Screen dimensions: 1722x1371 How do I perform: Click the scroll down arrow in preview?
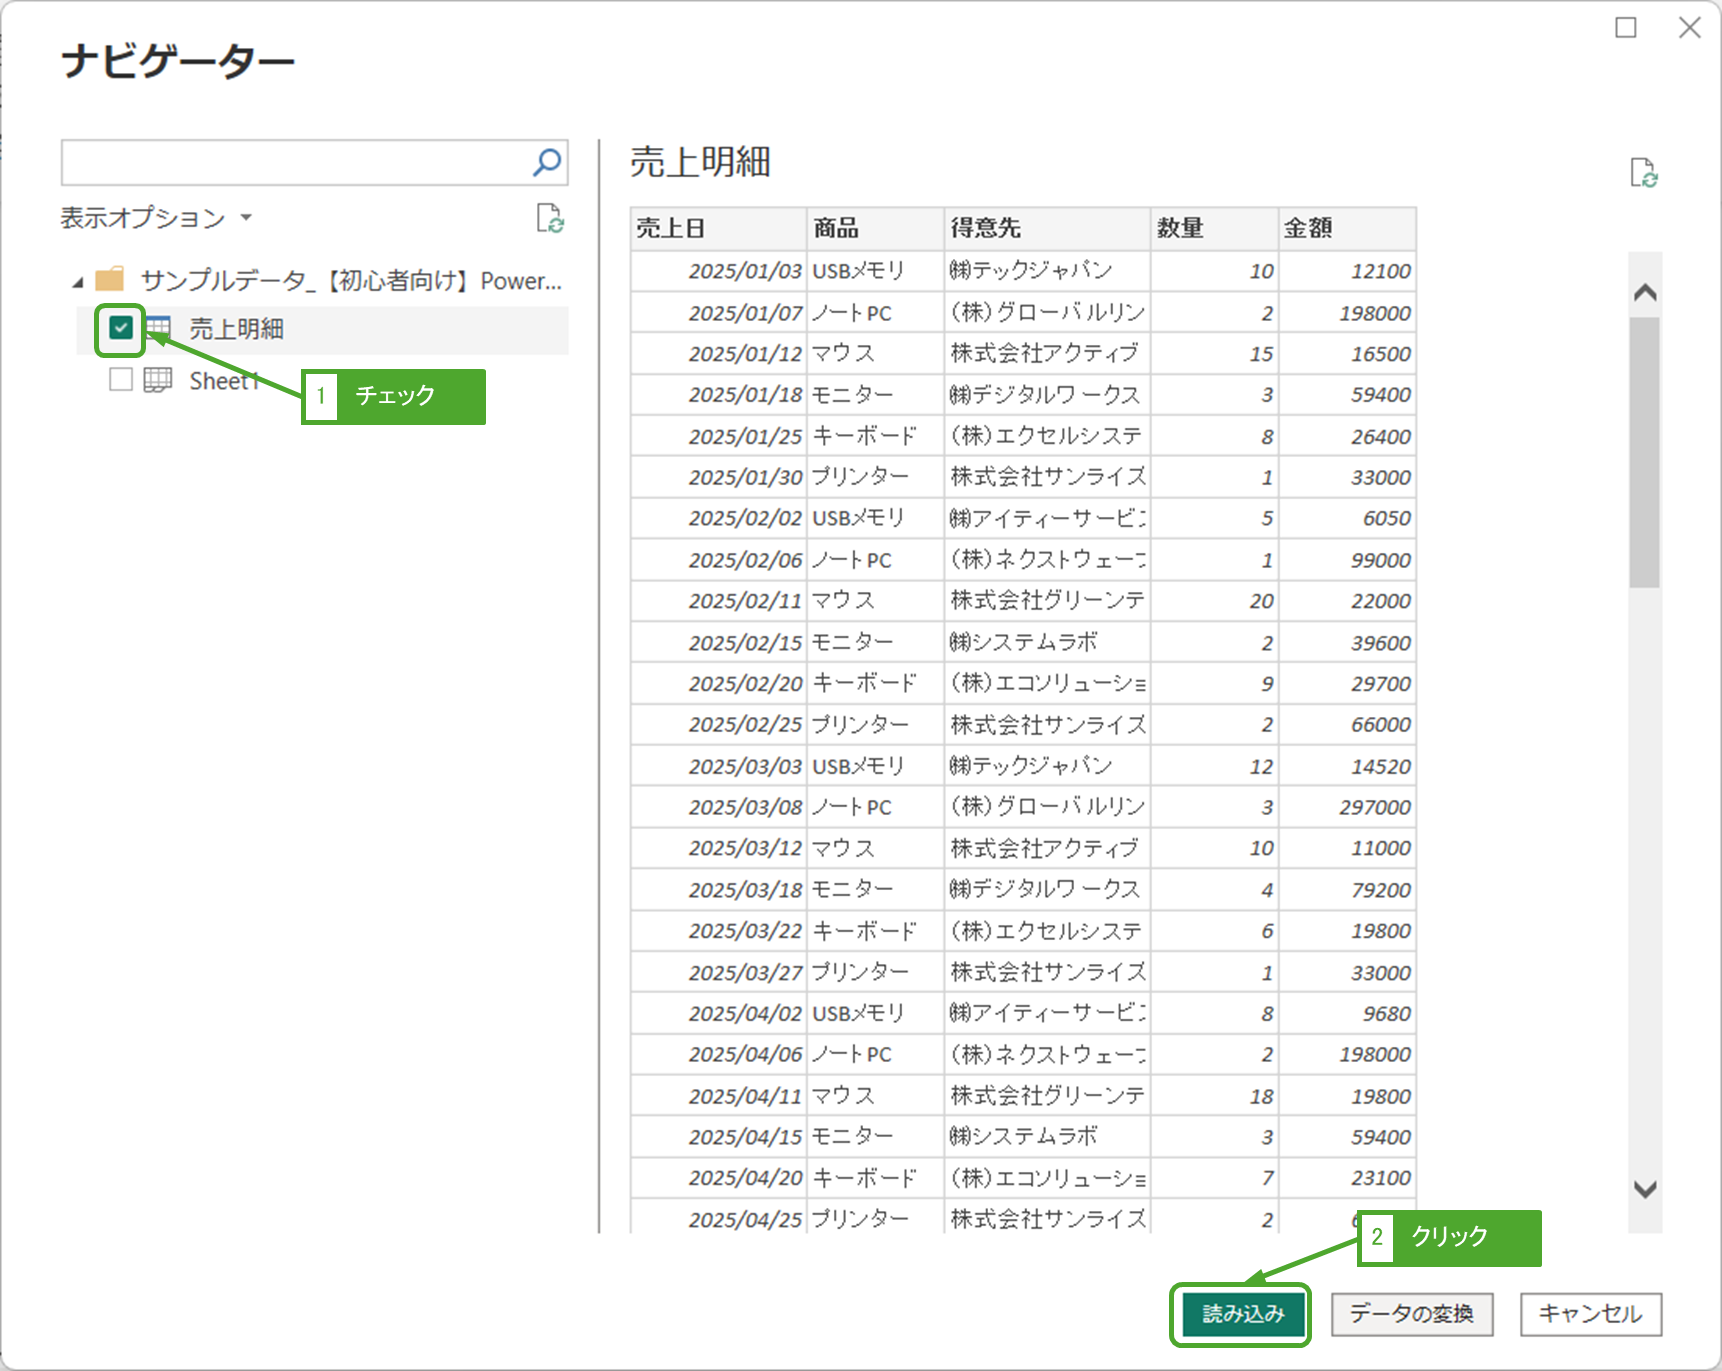pos(1645,1189)
